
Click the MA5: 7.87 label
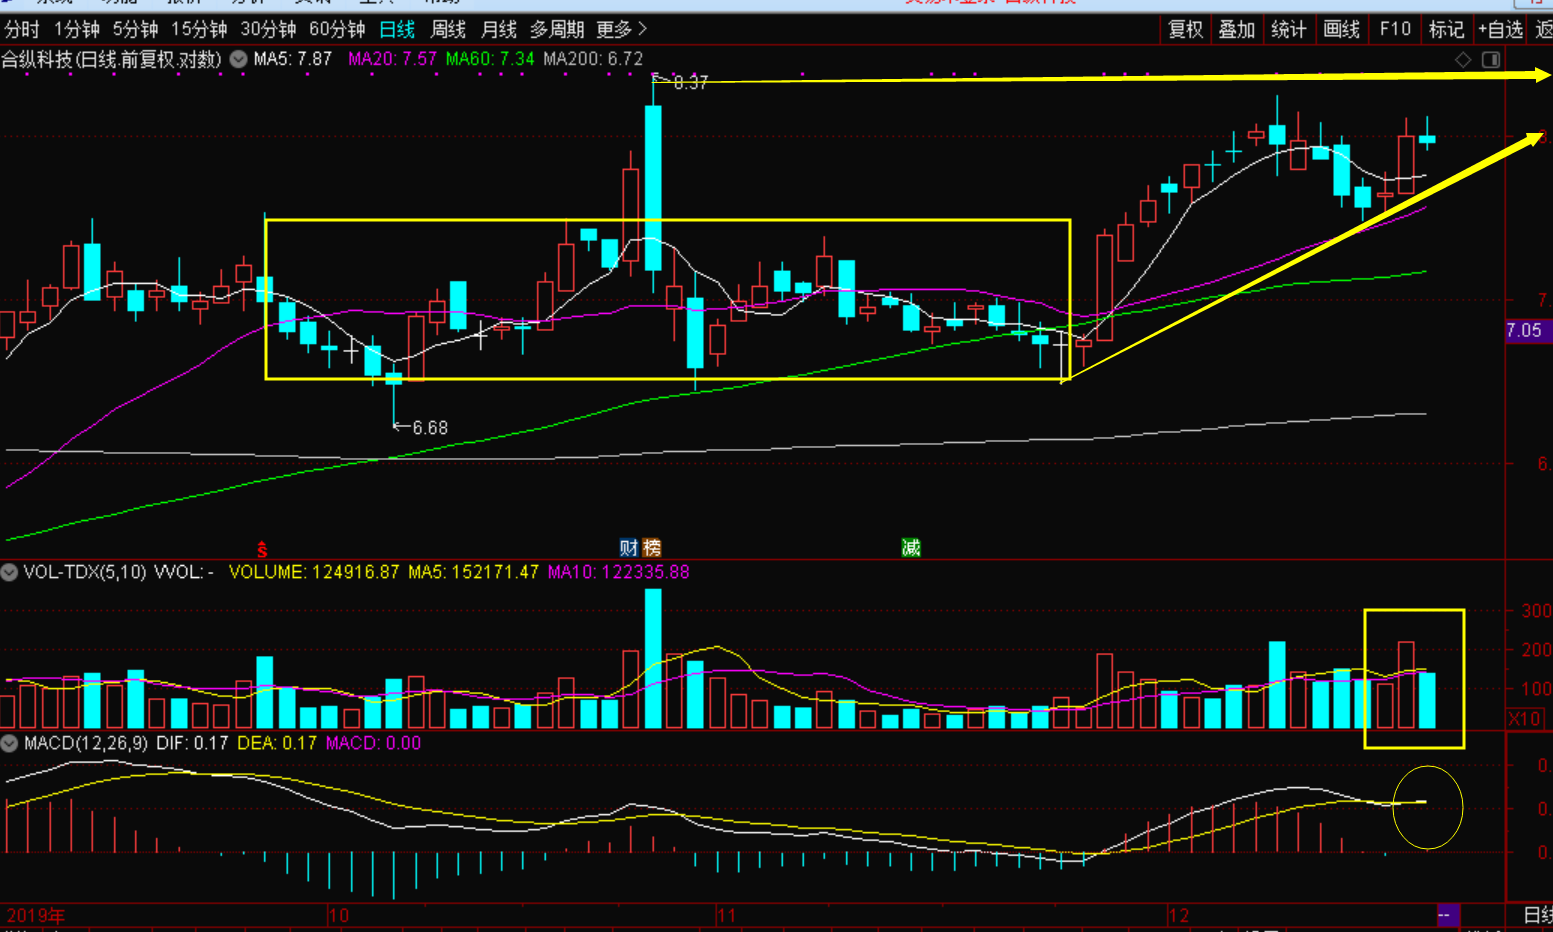tap(293, 59)
